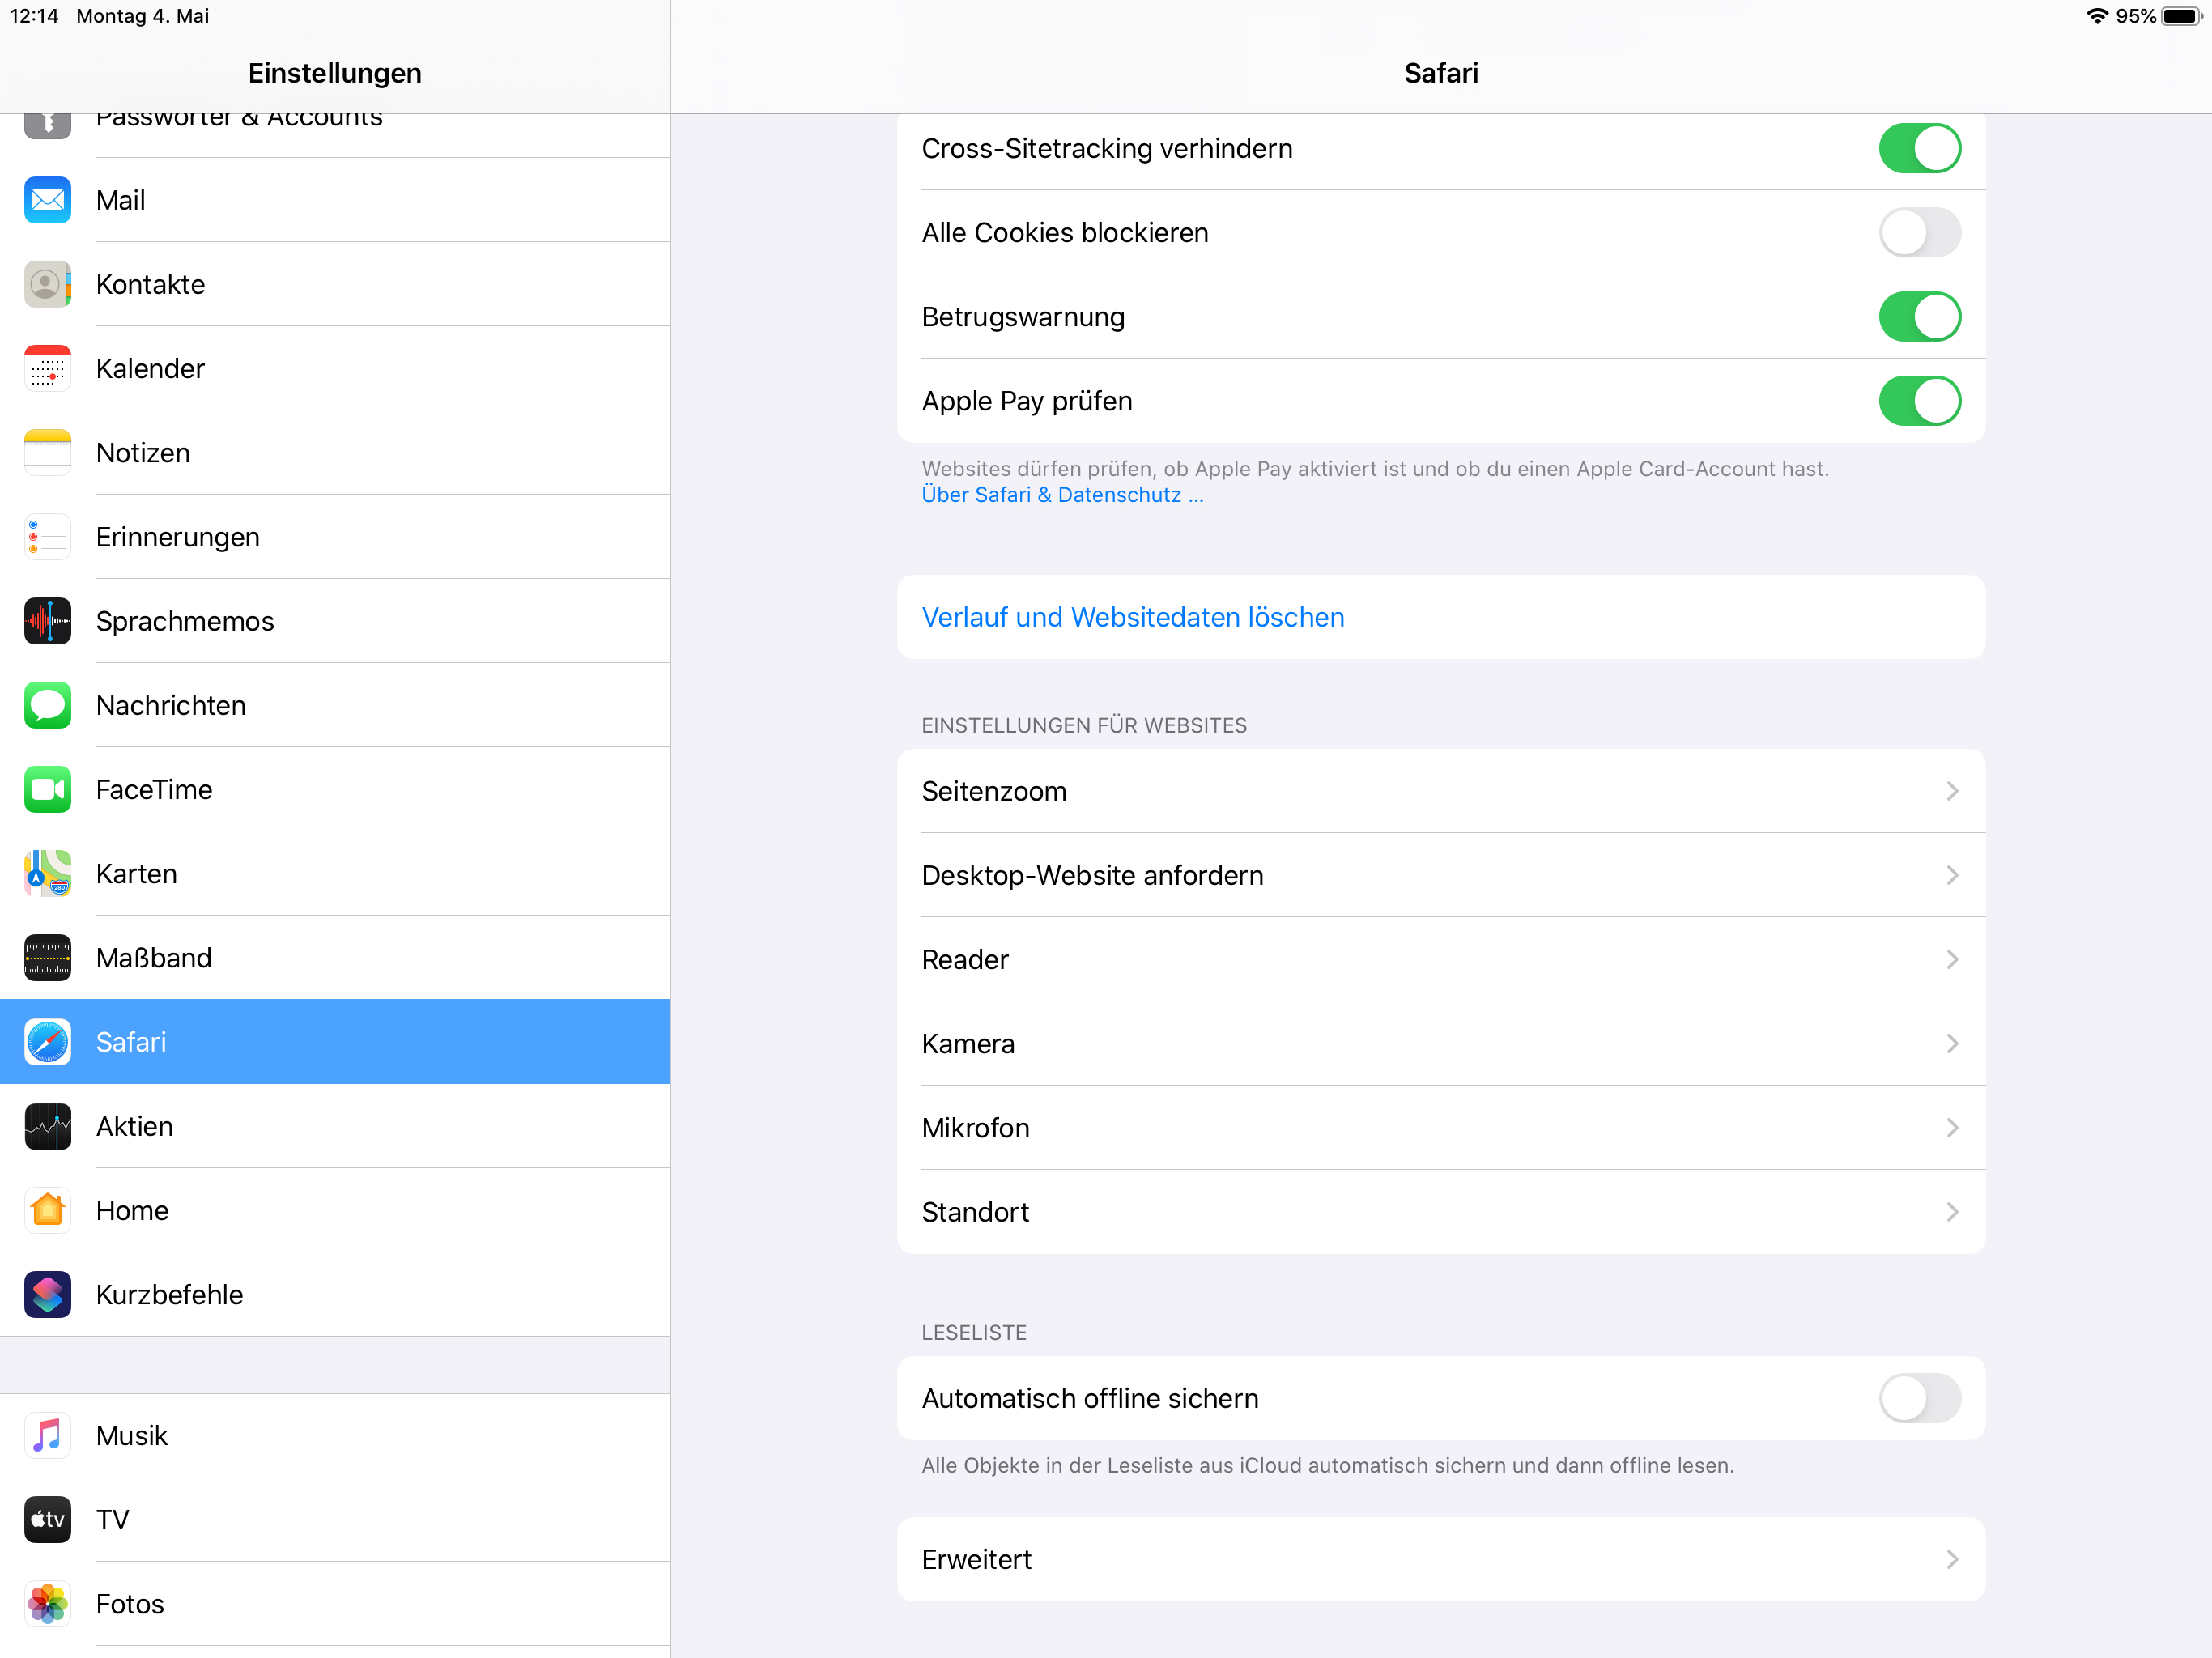Open the Reader row label

click(965, 959)
